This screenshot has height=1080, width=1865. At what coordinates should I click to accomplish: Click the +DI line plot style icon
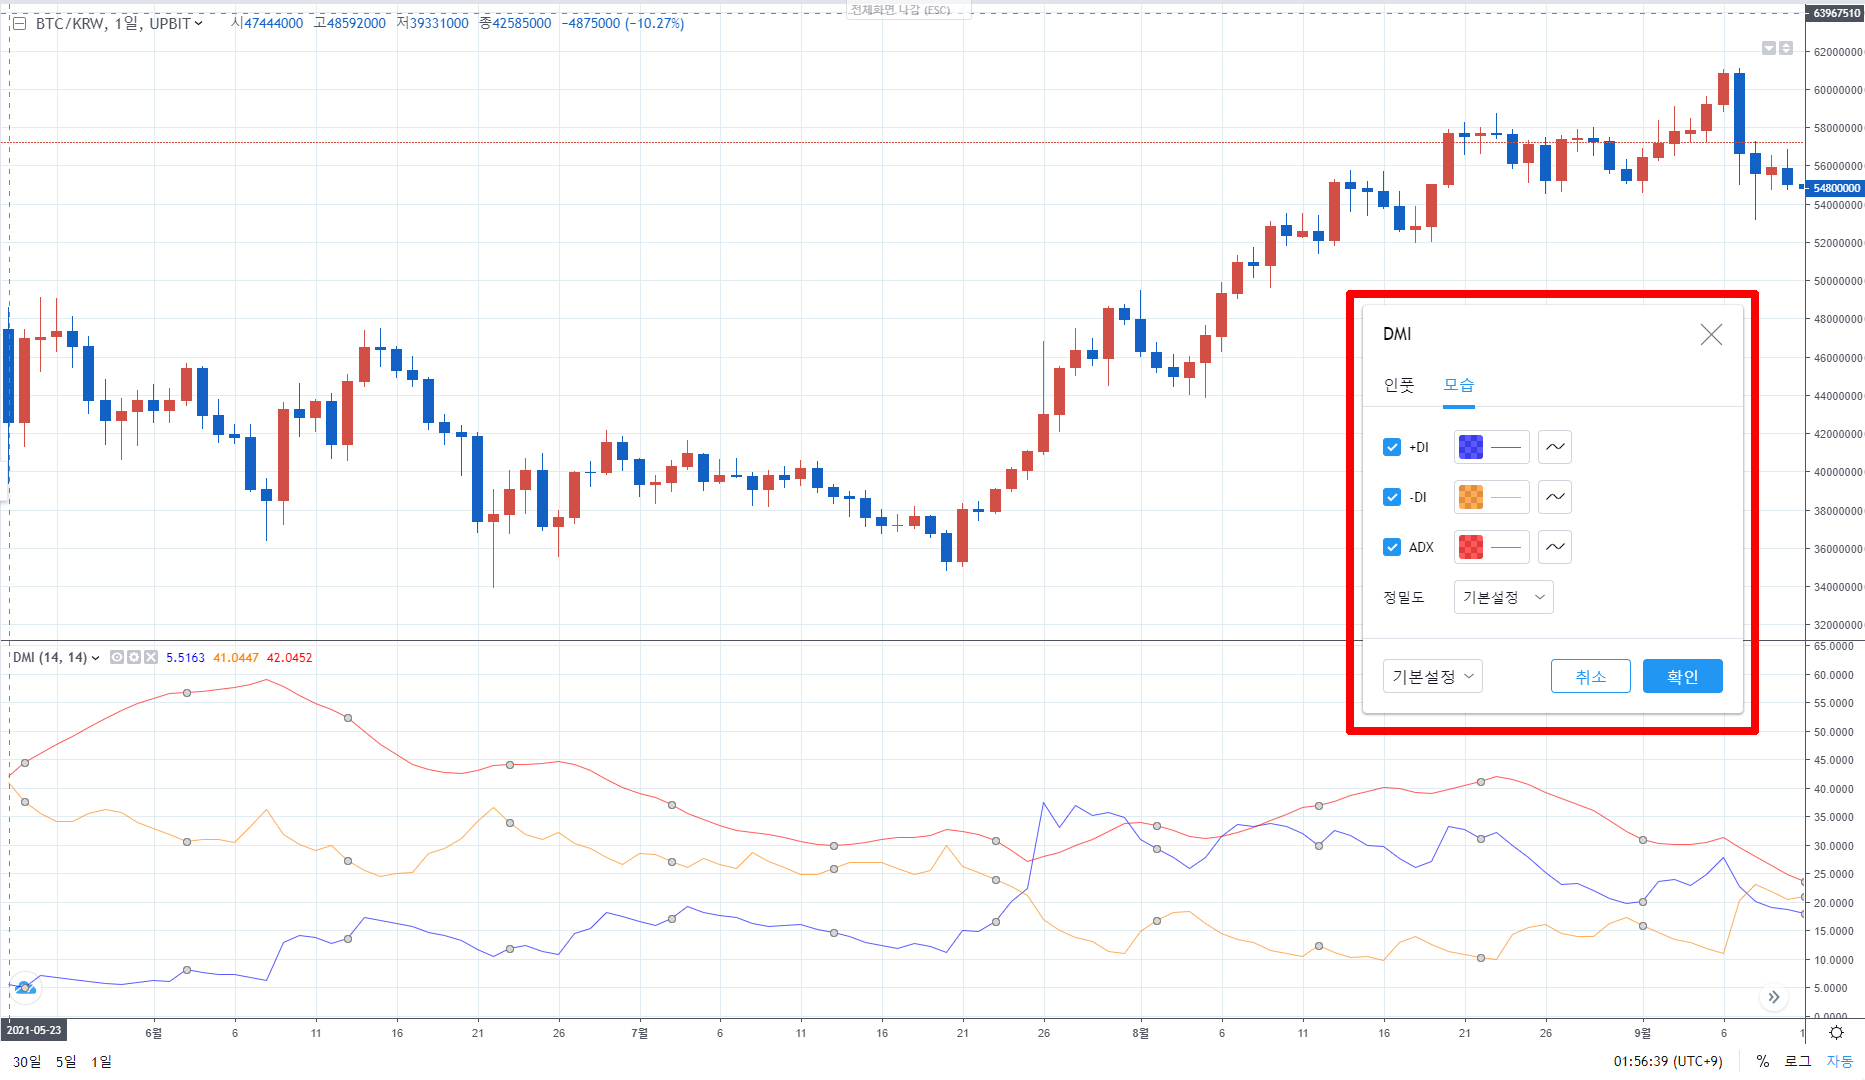coord(1554,447)
